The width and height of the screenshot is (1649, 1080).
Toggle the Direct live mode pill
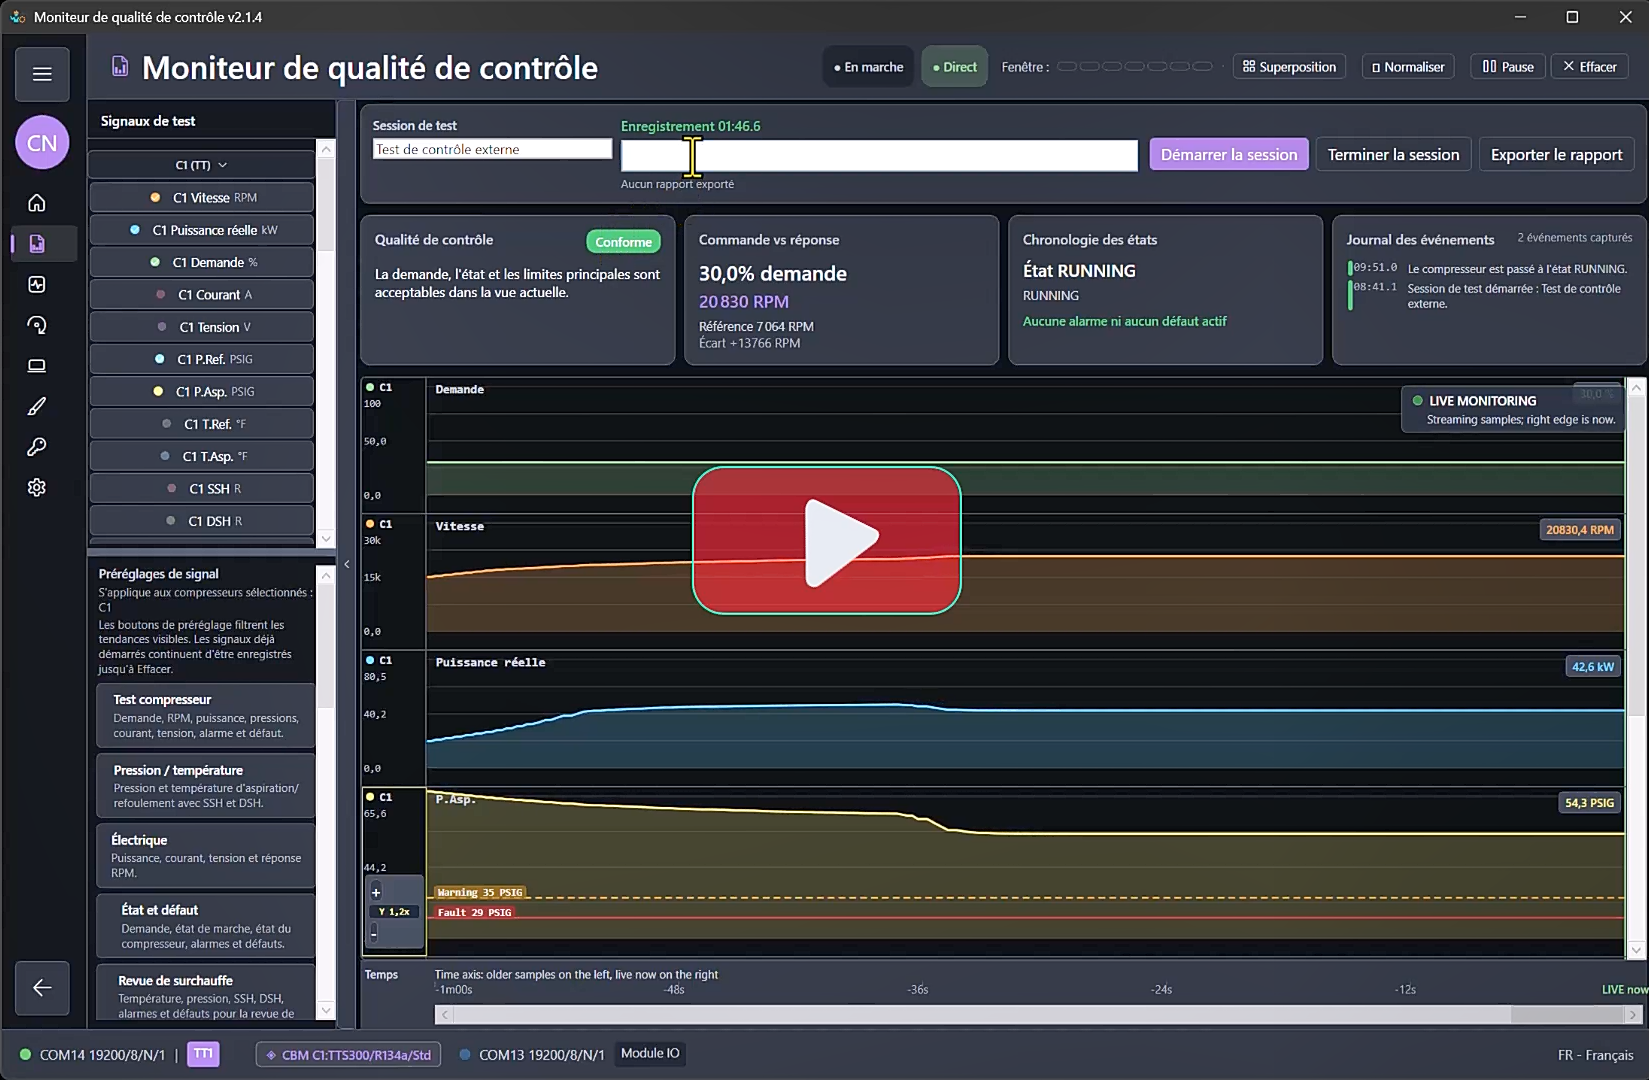[954, 67]
